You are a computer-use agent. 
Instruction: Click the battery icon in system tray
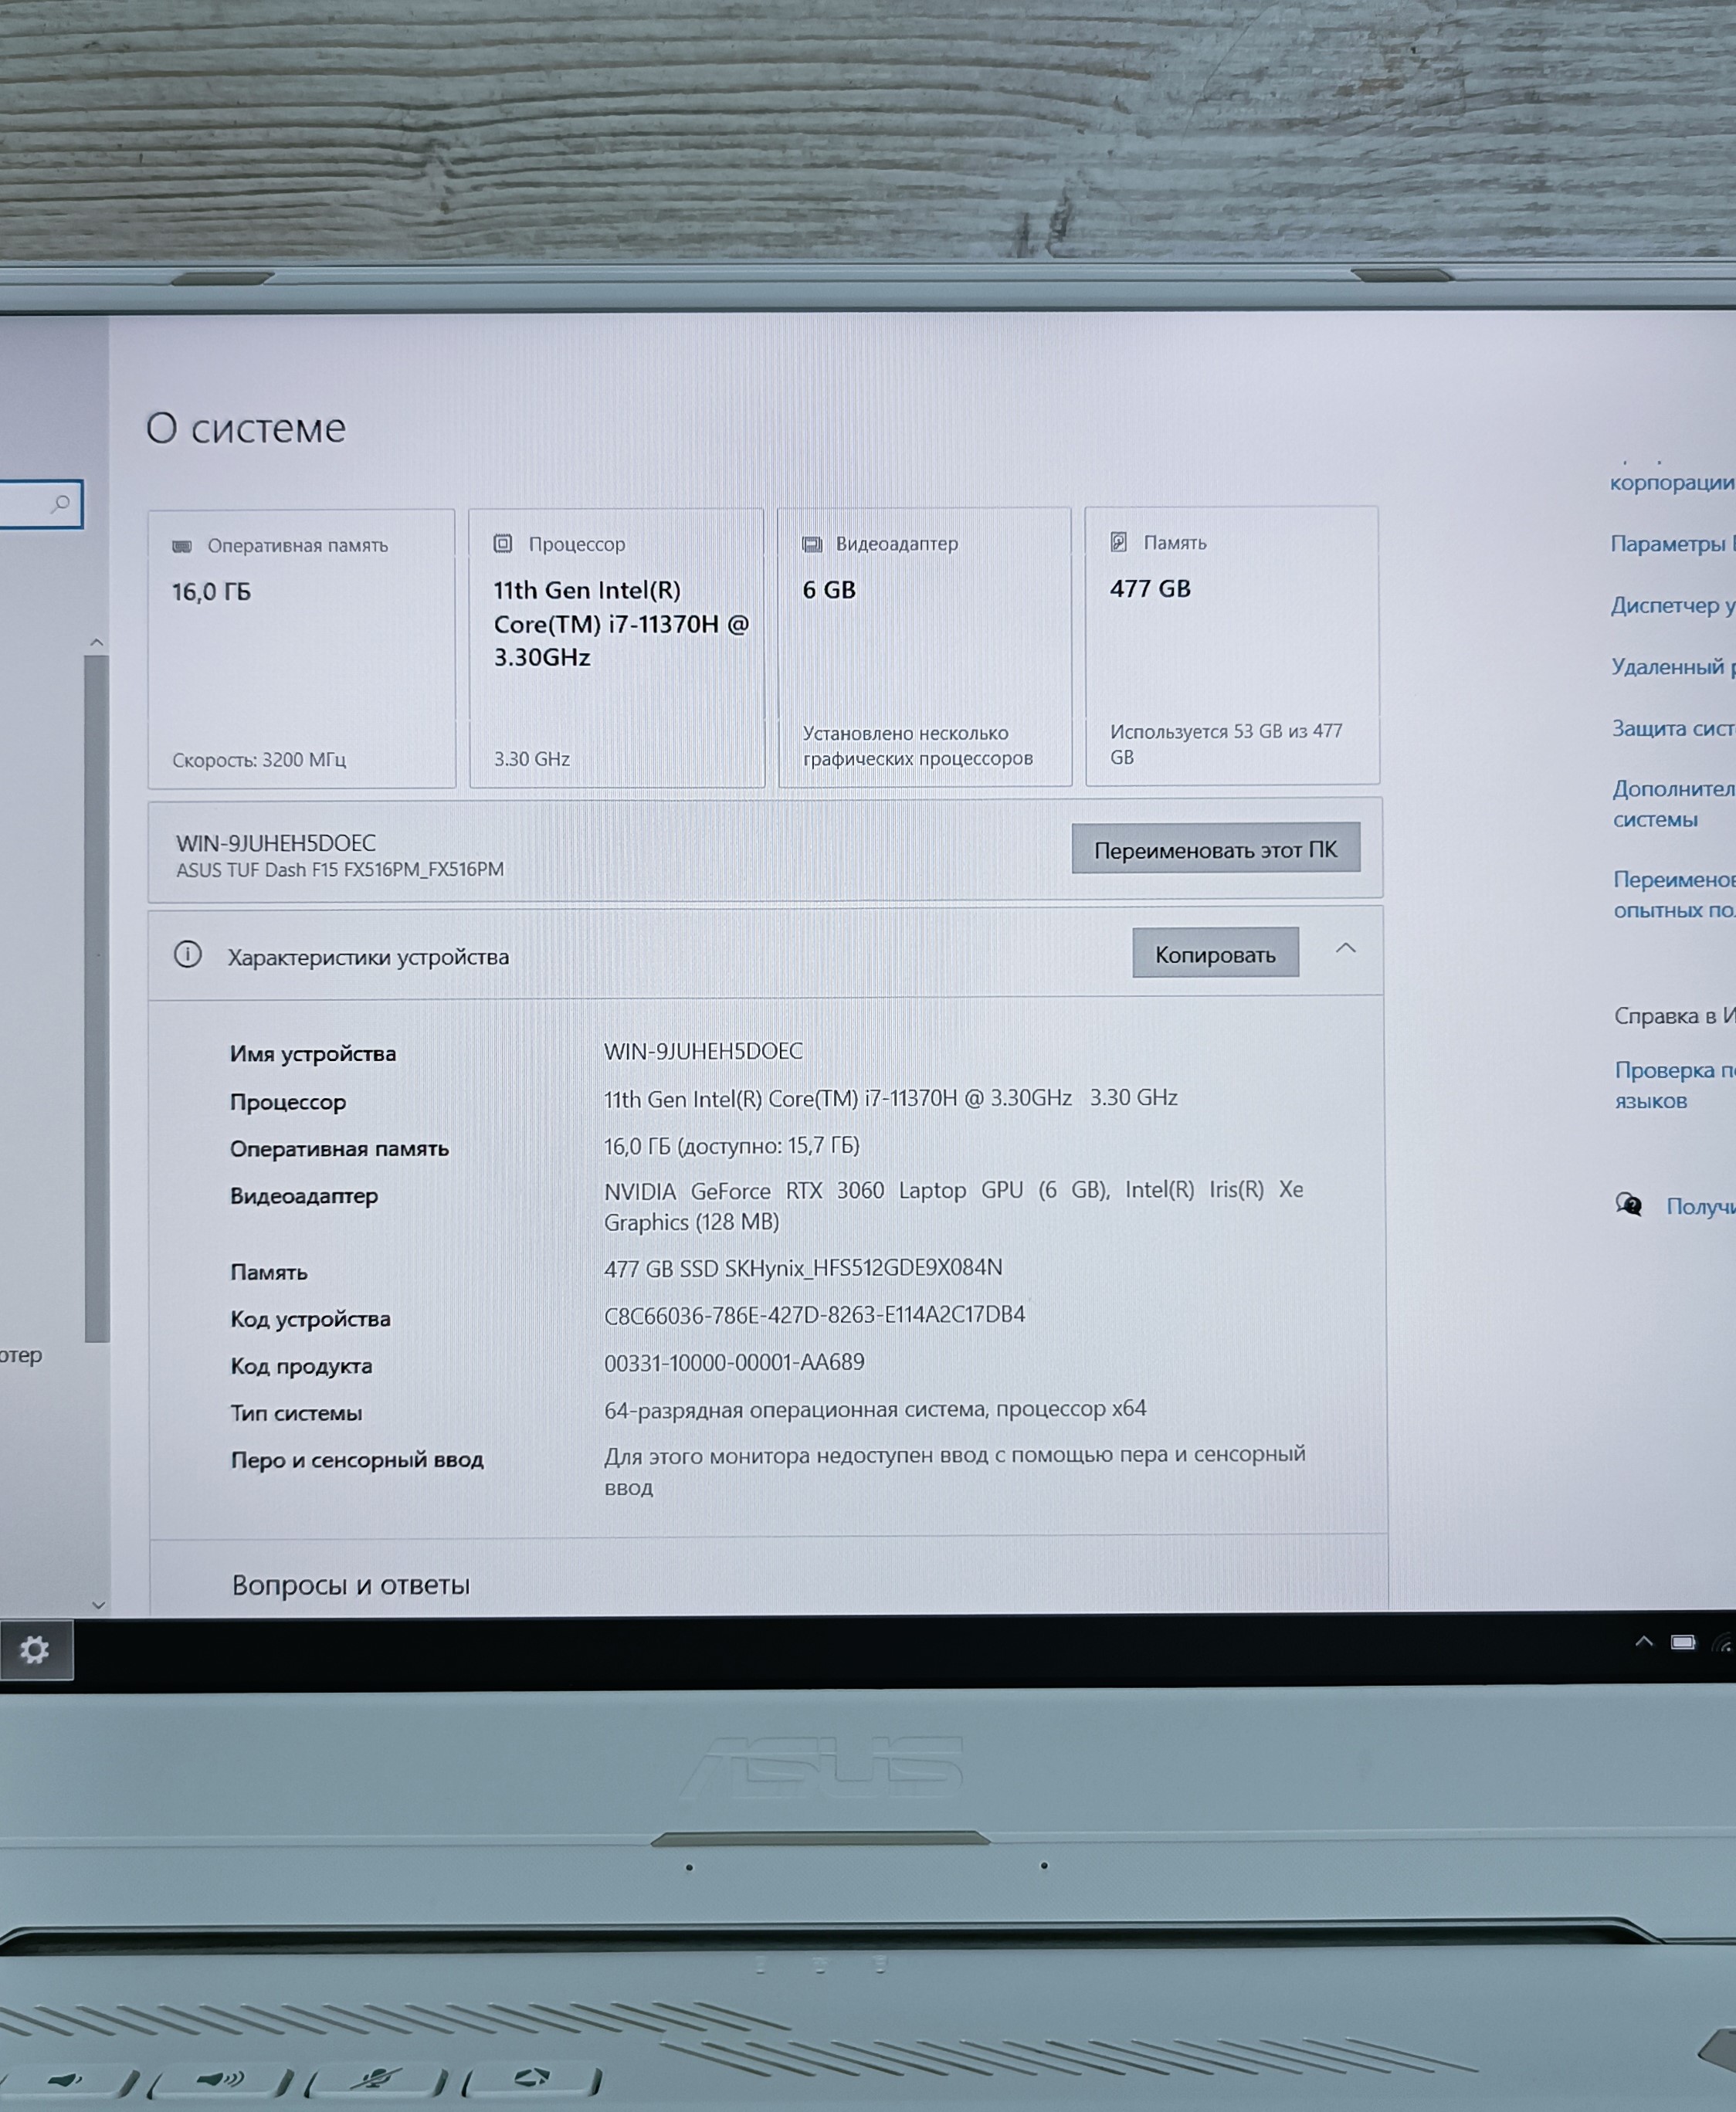(x=1683, y=1642)
